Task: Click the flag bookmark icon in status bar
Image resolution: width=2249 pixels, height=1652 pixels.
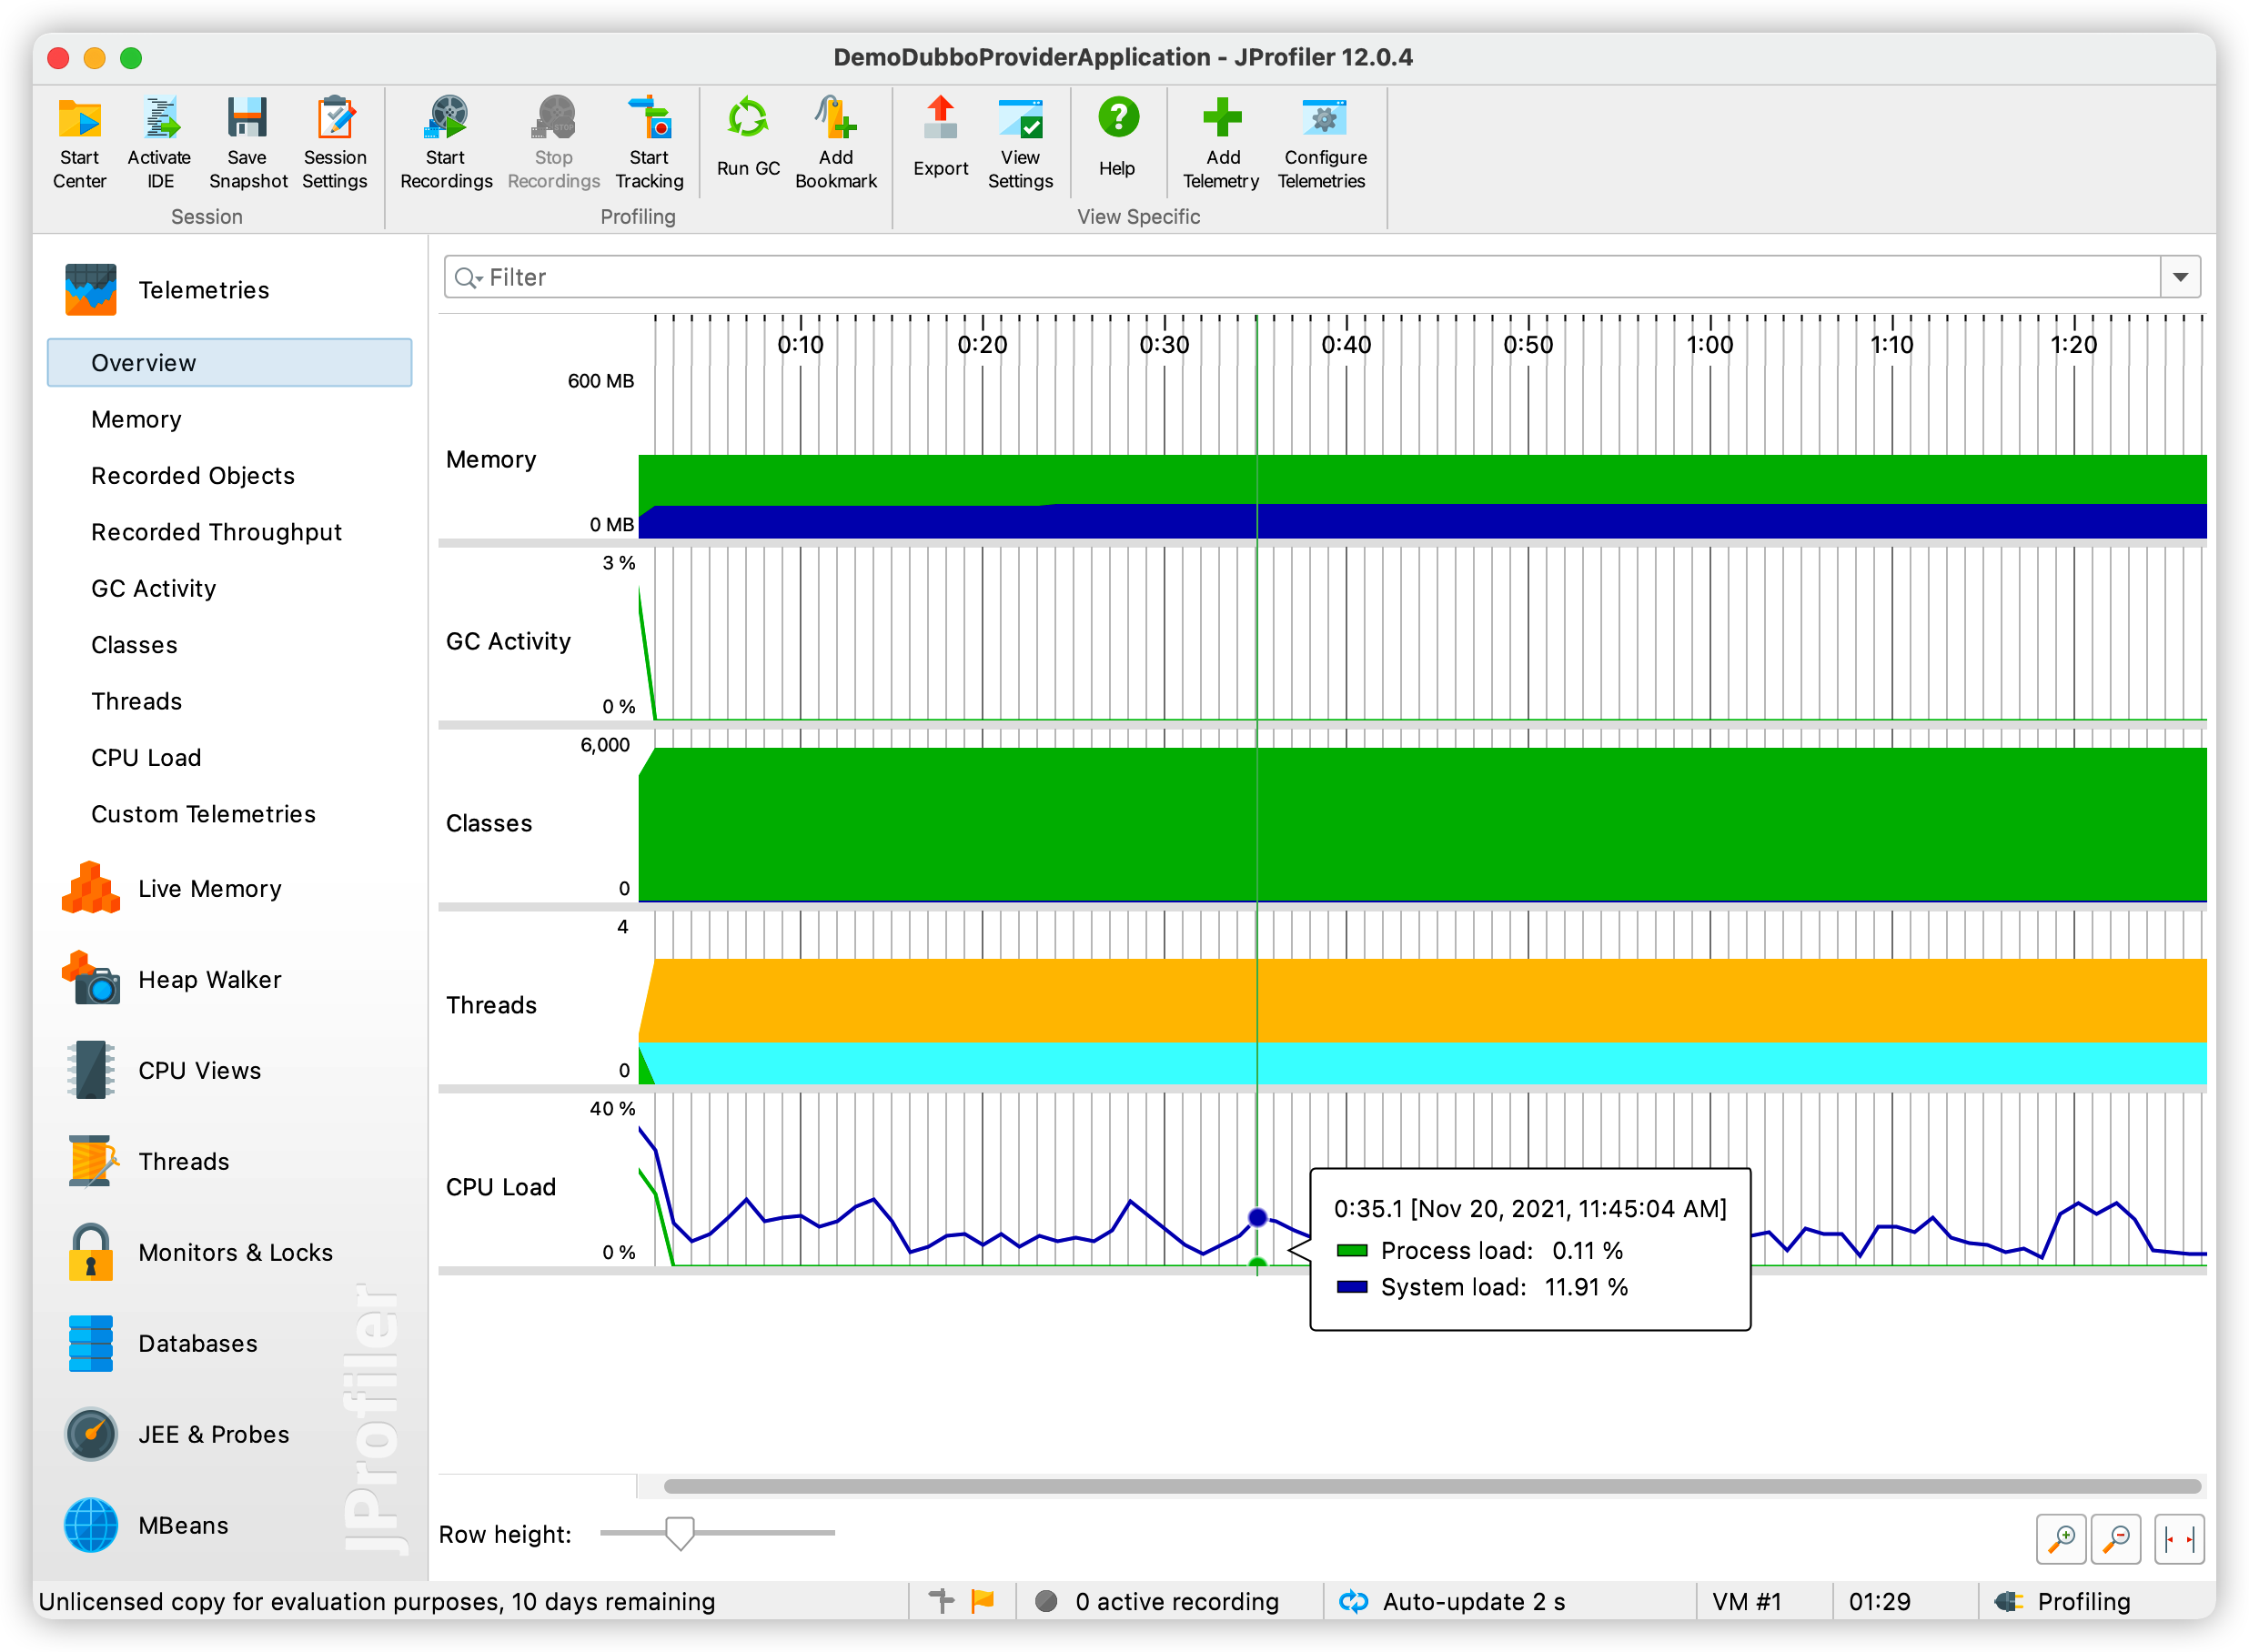Action: 983,1602
